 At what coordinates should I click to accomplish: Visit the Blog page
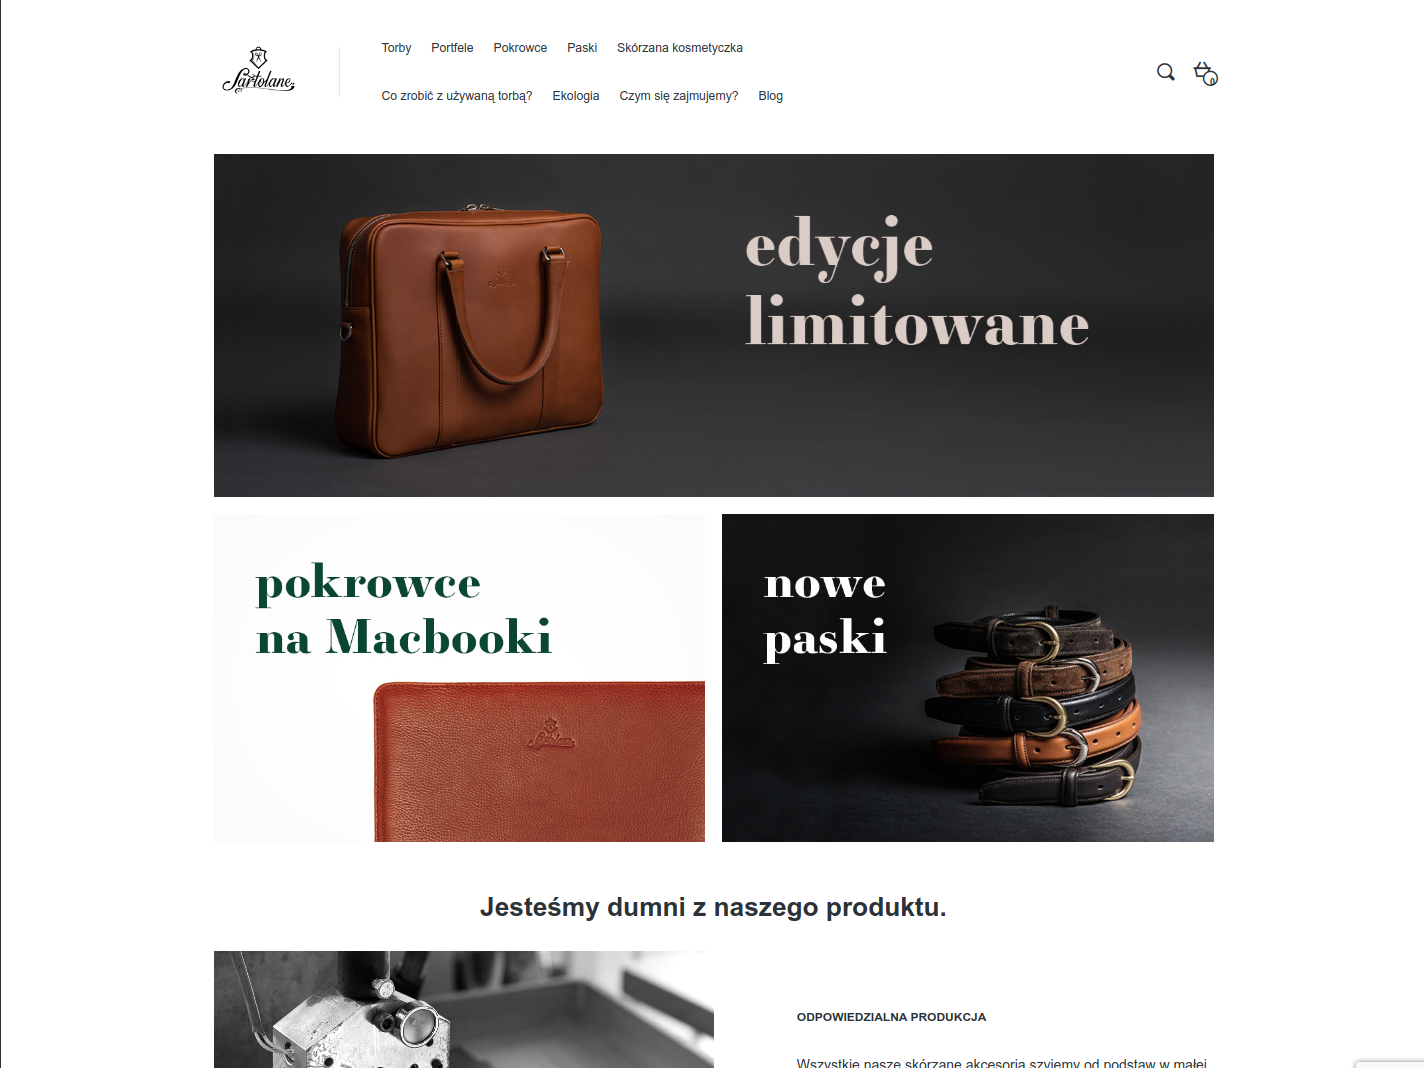tap(771, 96)
